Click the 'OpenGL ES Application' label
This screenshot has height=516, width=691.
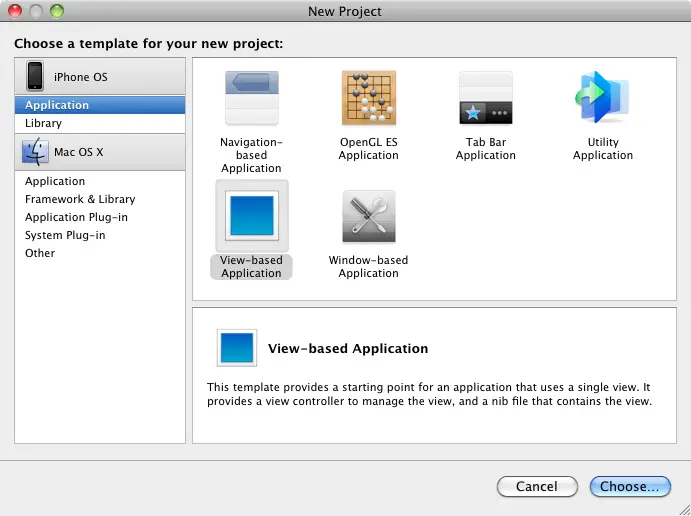[x=368, y=148]
